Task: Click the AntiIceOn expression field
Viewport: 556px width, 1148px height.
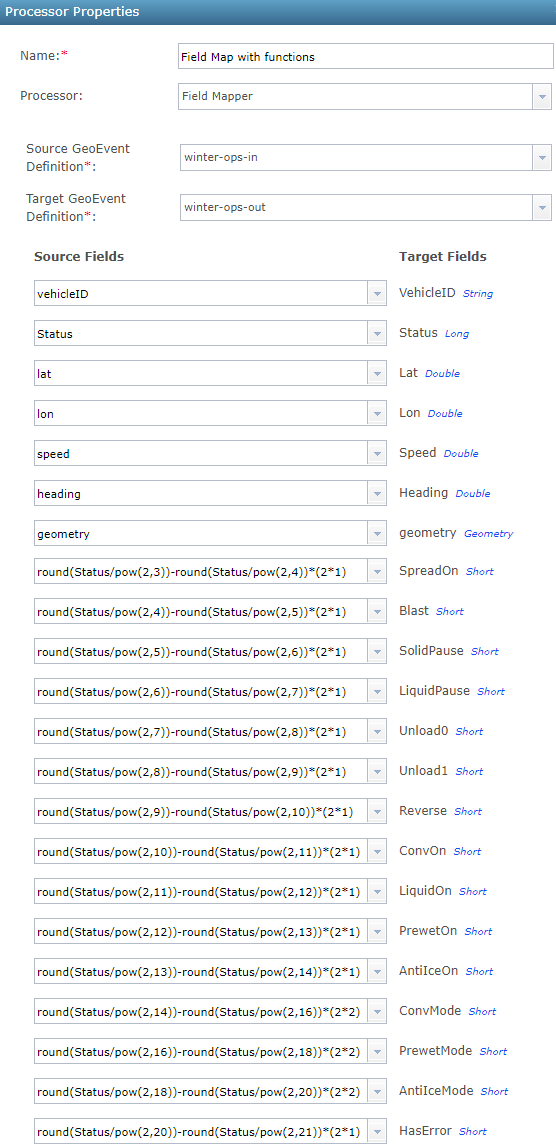Action: pos(201,972)
